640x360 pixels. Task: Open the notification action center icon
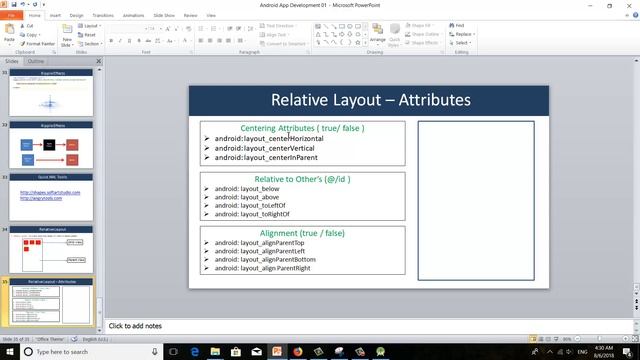coord(627,351)
